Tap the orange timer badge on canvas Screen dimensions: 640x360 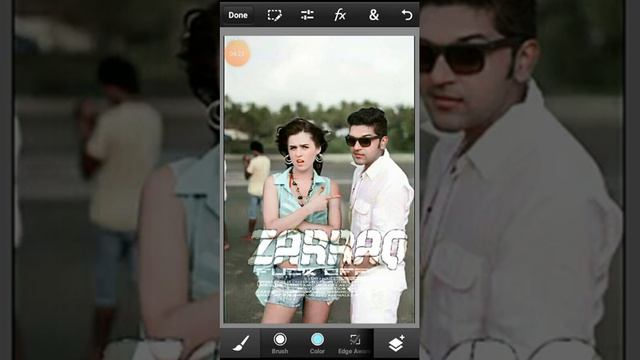click(x=237, y=53)
